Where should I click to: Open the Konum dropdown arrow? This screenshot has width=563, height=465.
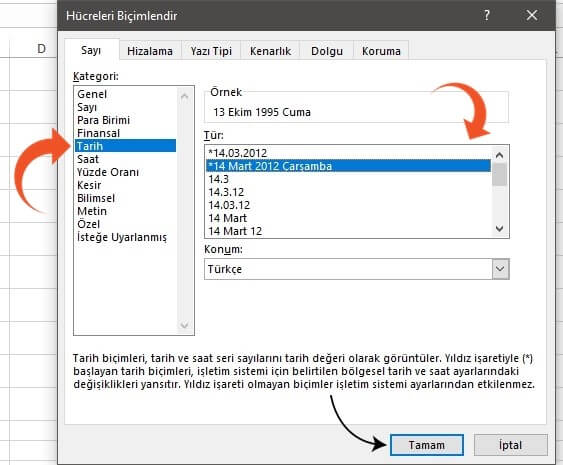pyautogui.click(x=500, y=269)
